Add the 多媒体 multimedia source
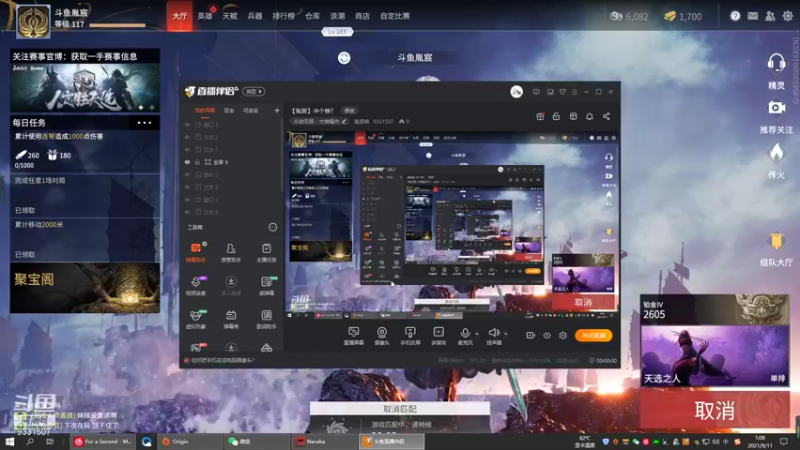The image size is (800, 450). coord(438,336)
